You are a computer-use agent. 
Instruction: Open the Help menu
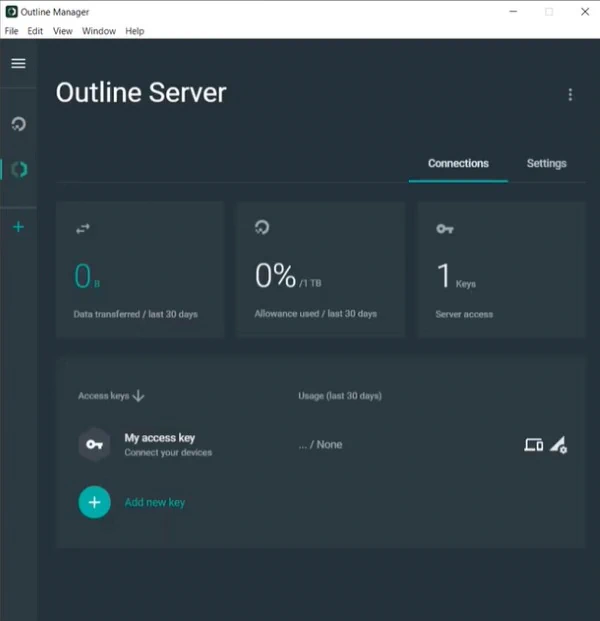point(135,31)
